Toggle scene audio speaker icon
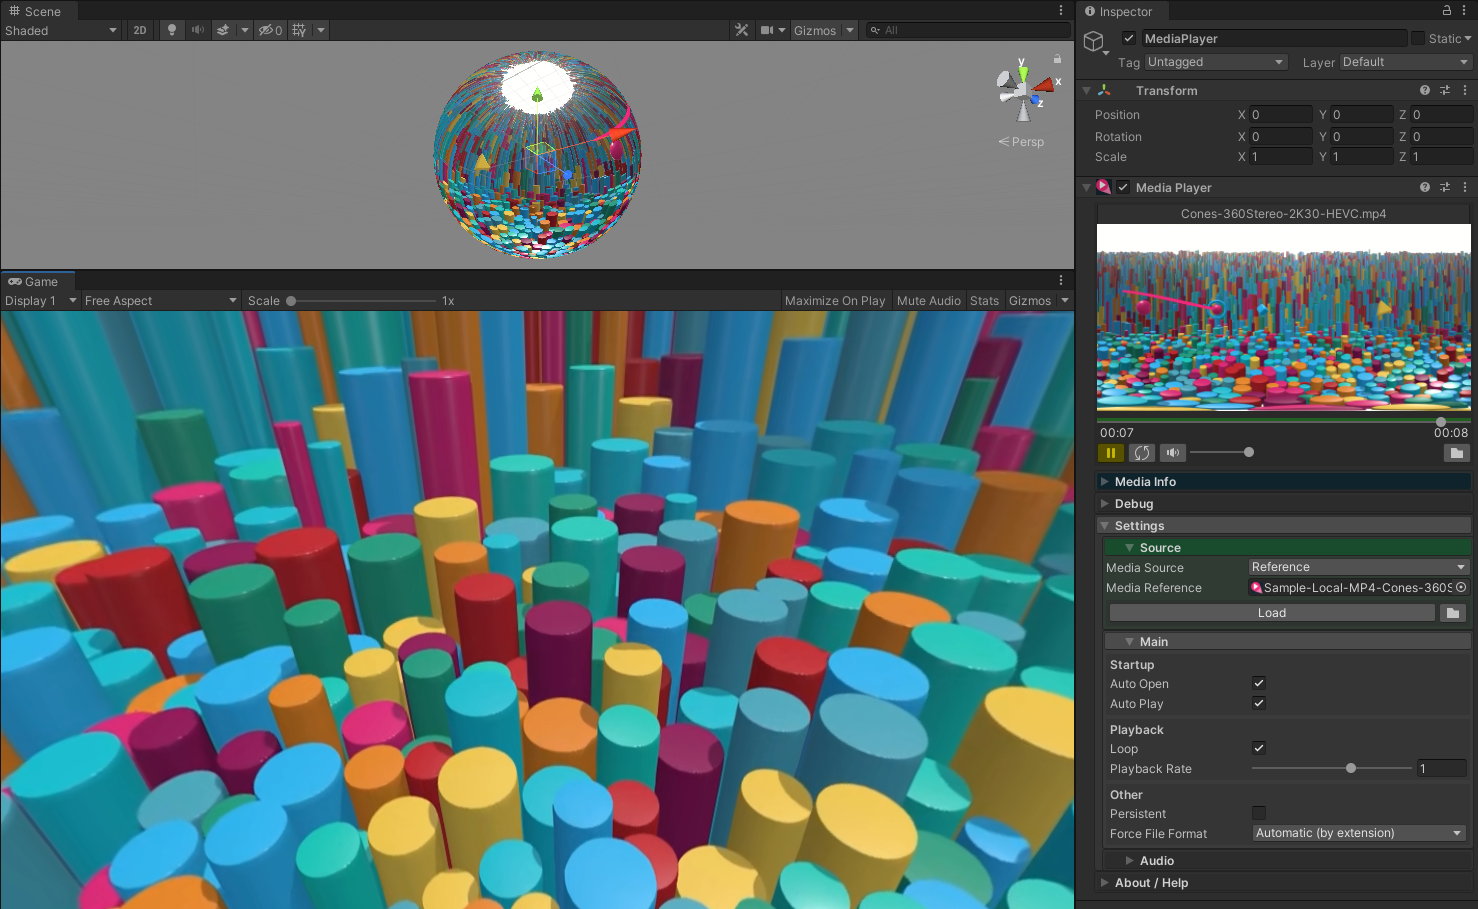Viewport: 1478px width, 909px height. [198, 30]
